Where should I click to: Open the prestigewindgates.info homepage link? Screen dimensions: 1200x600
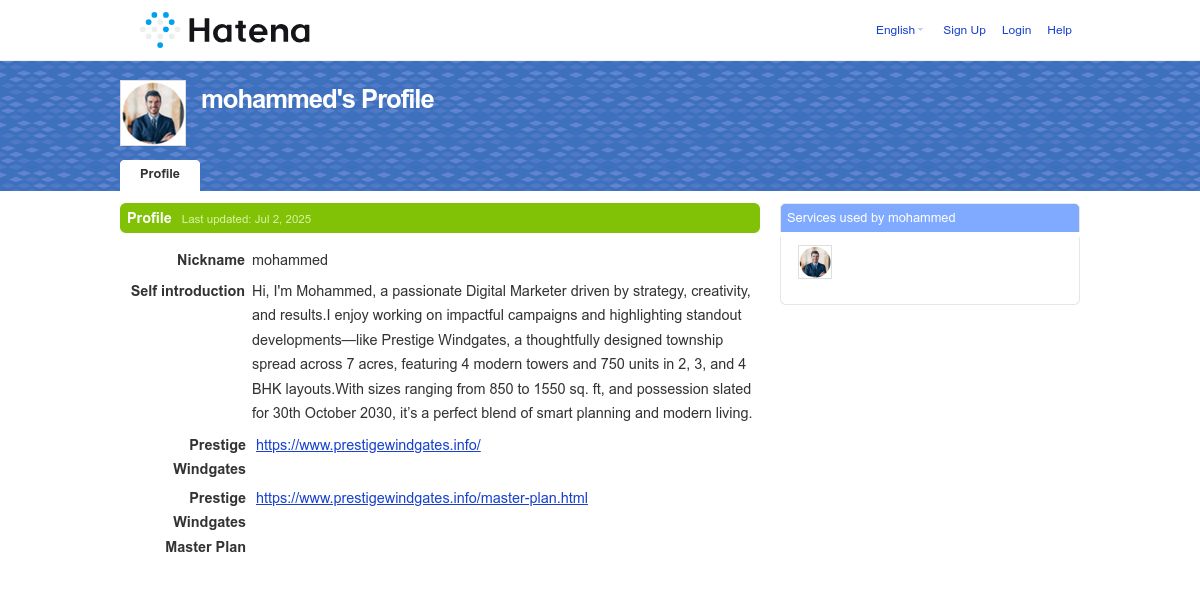368,445
